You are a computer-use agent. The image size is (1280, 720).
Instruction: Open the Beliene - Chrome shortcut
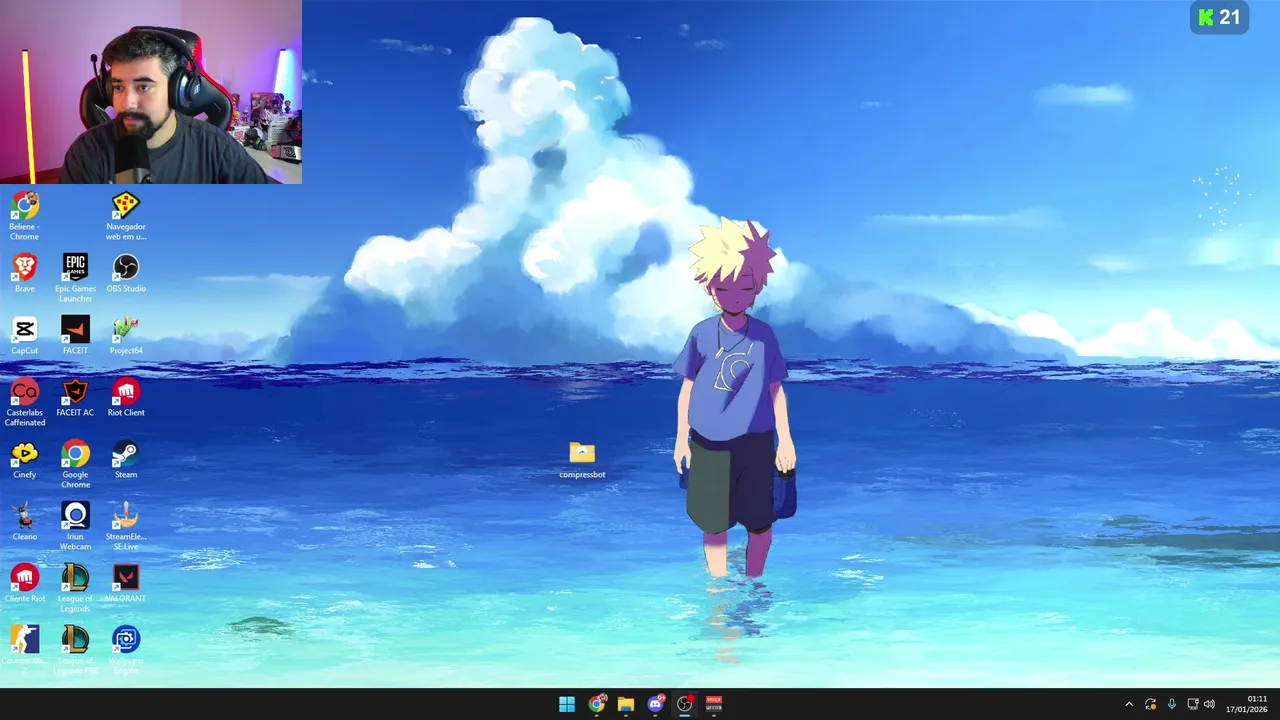[25, 216]
